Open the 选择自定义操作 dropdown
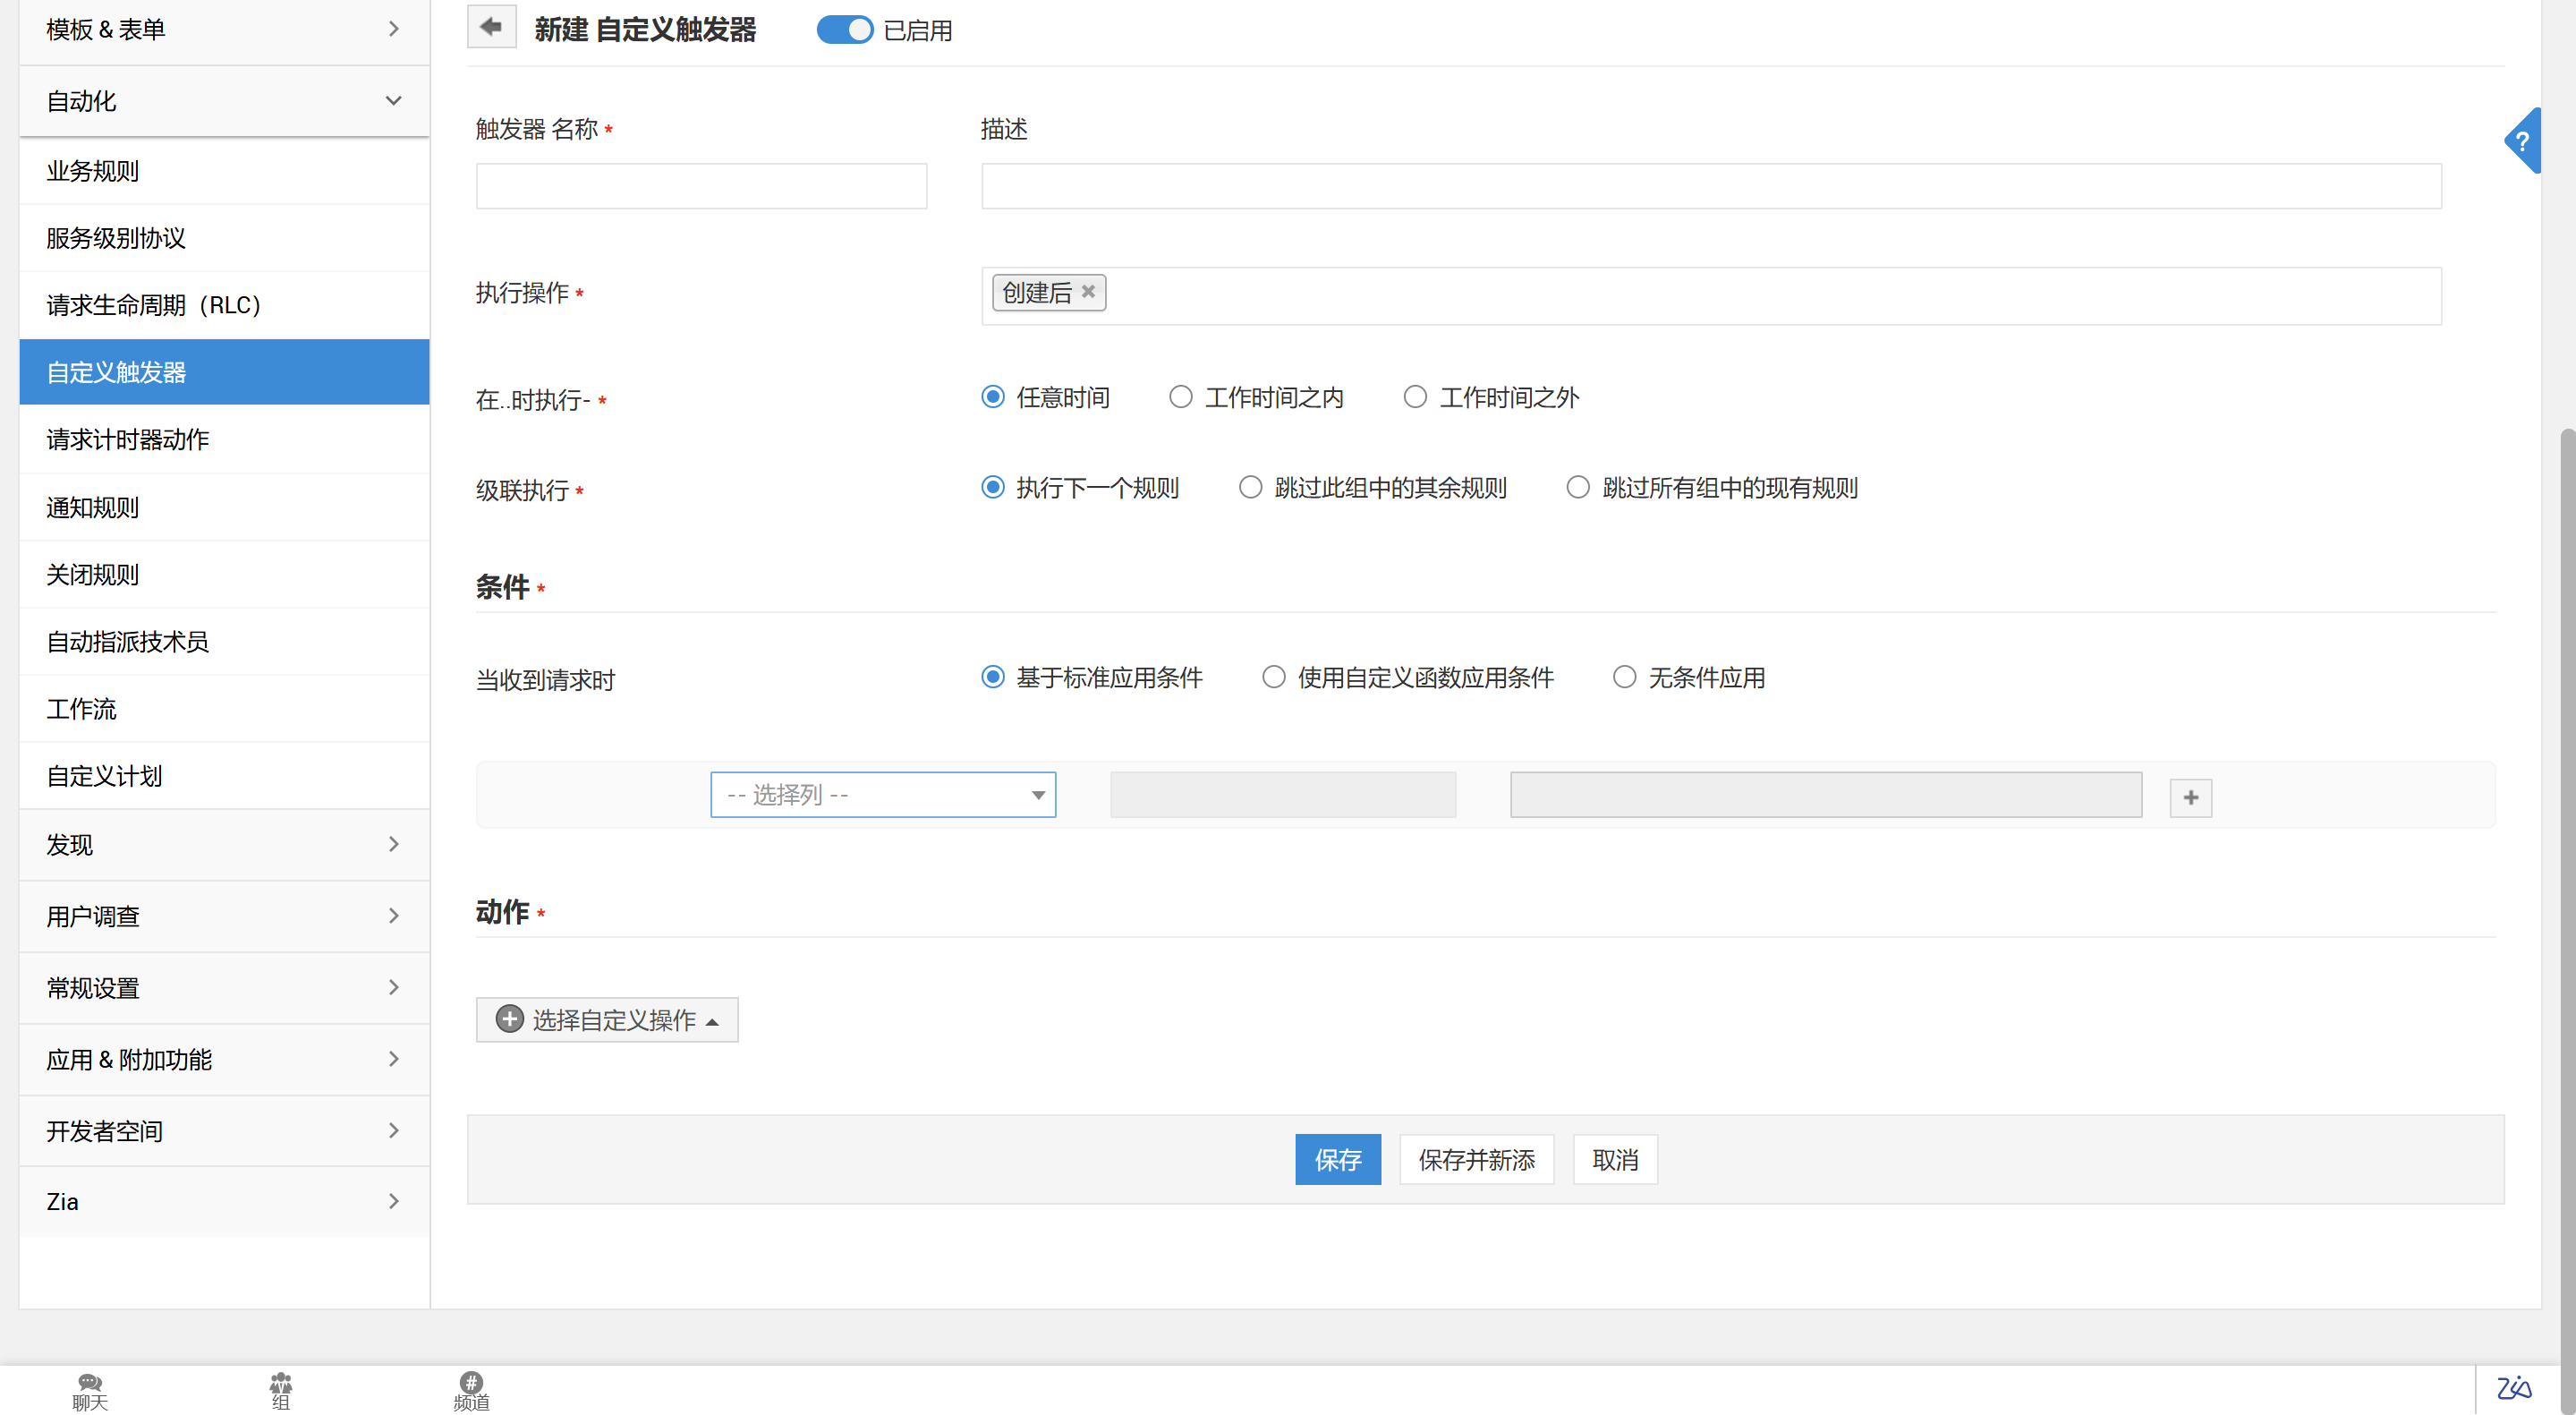Viewport: 2576px width, 1415px height. tap(607, 1019)
